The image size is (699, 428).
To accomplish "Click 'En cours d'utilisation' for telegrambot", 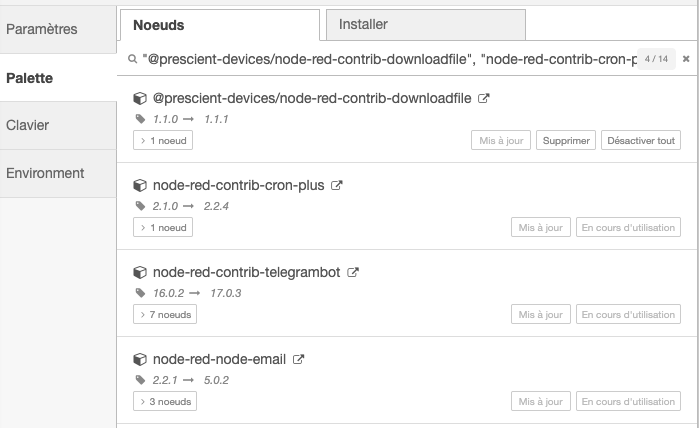I will point(629,314).
